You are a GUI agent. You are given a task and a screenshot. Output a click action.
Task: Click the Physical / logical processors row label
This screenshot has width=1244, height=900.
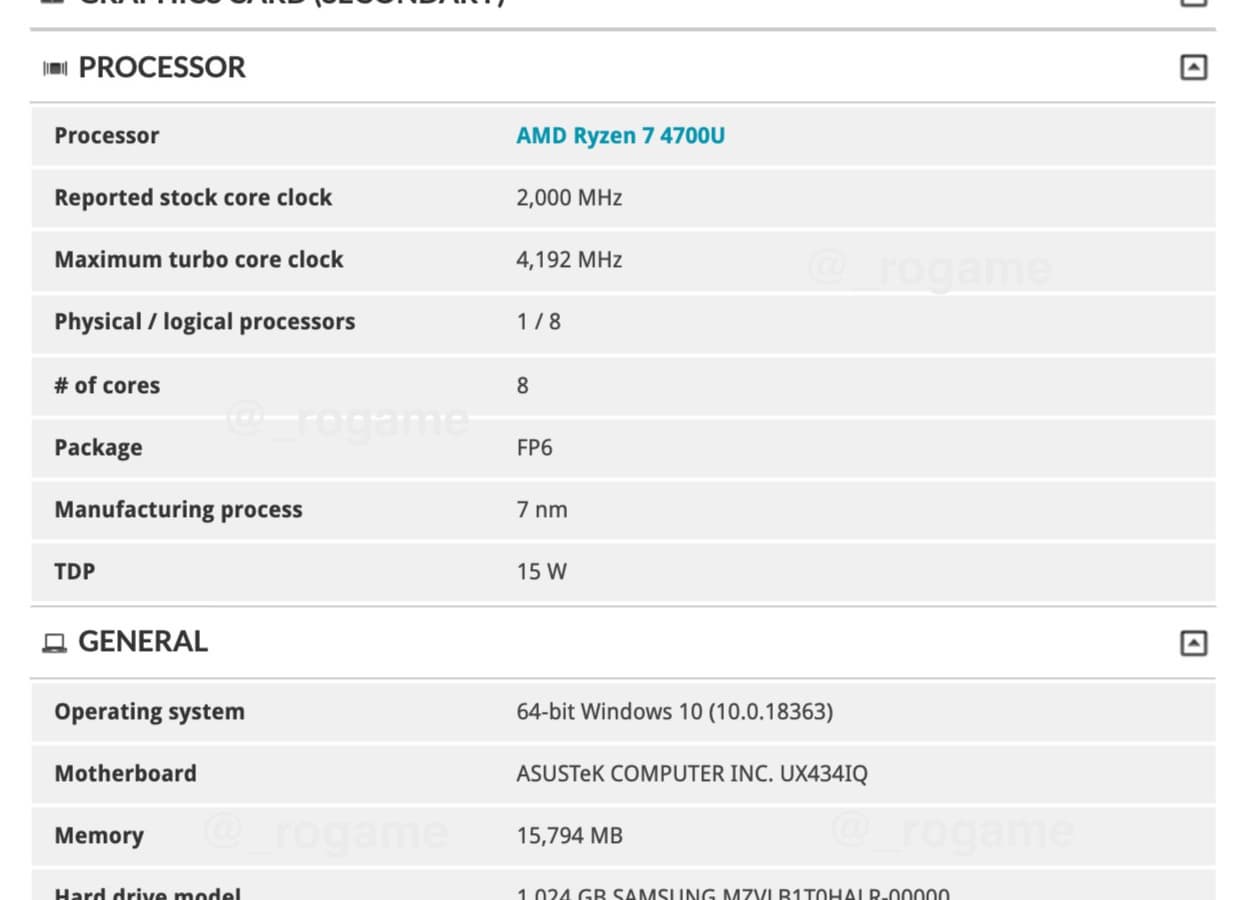point(205,322)
